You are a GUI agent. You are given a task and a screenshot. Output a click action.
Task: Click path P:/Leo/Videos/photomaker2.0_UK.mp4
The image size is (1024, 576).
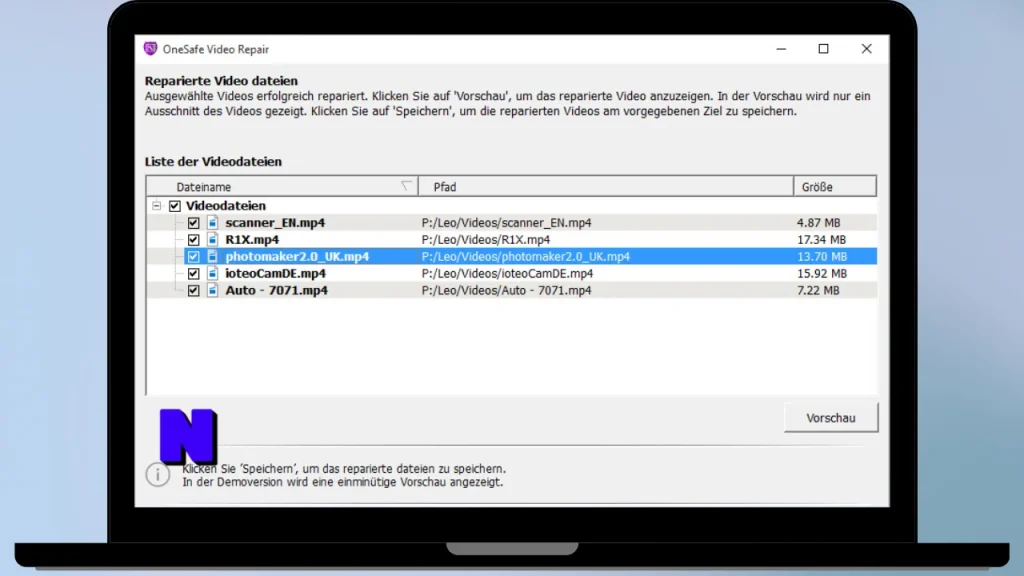(x=526, y=257)
